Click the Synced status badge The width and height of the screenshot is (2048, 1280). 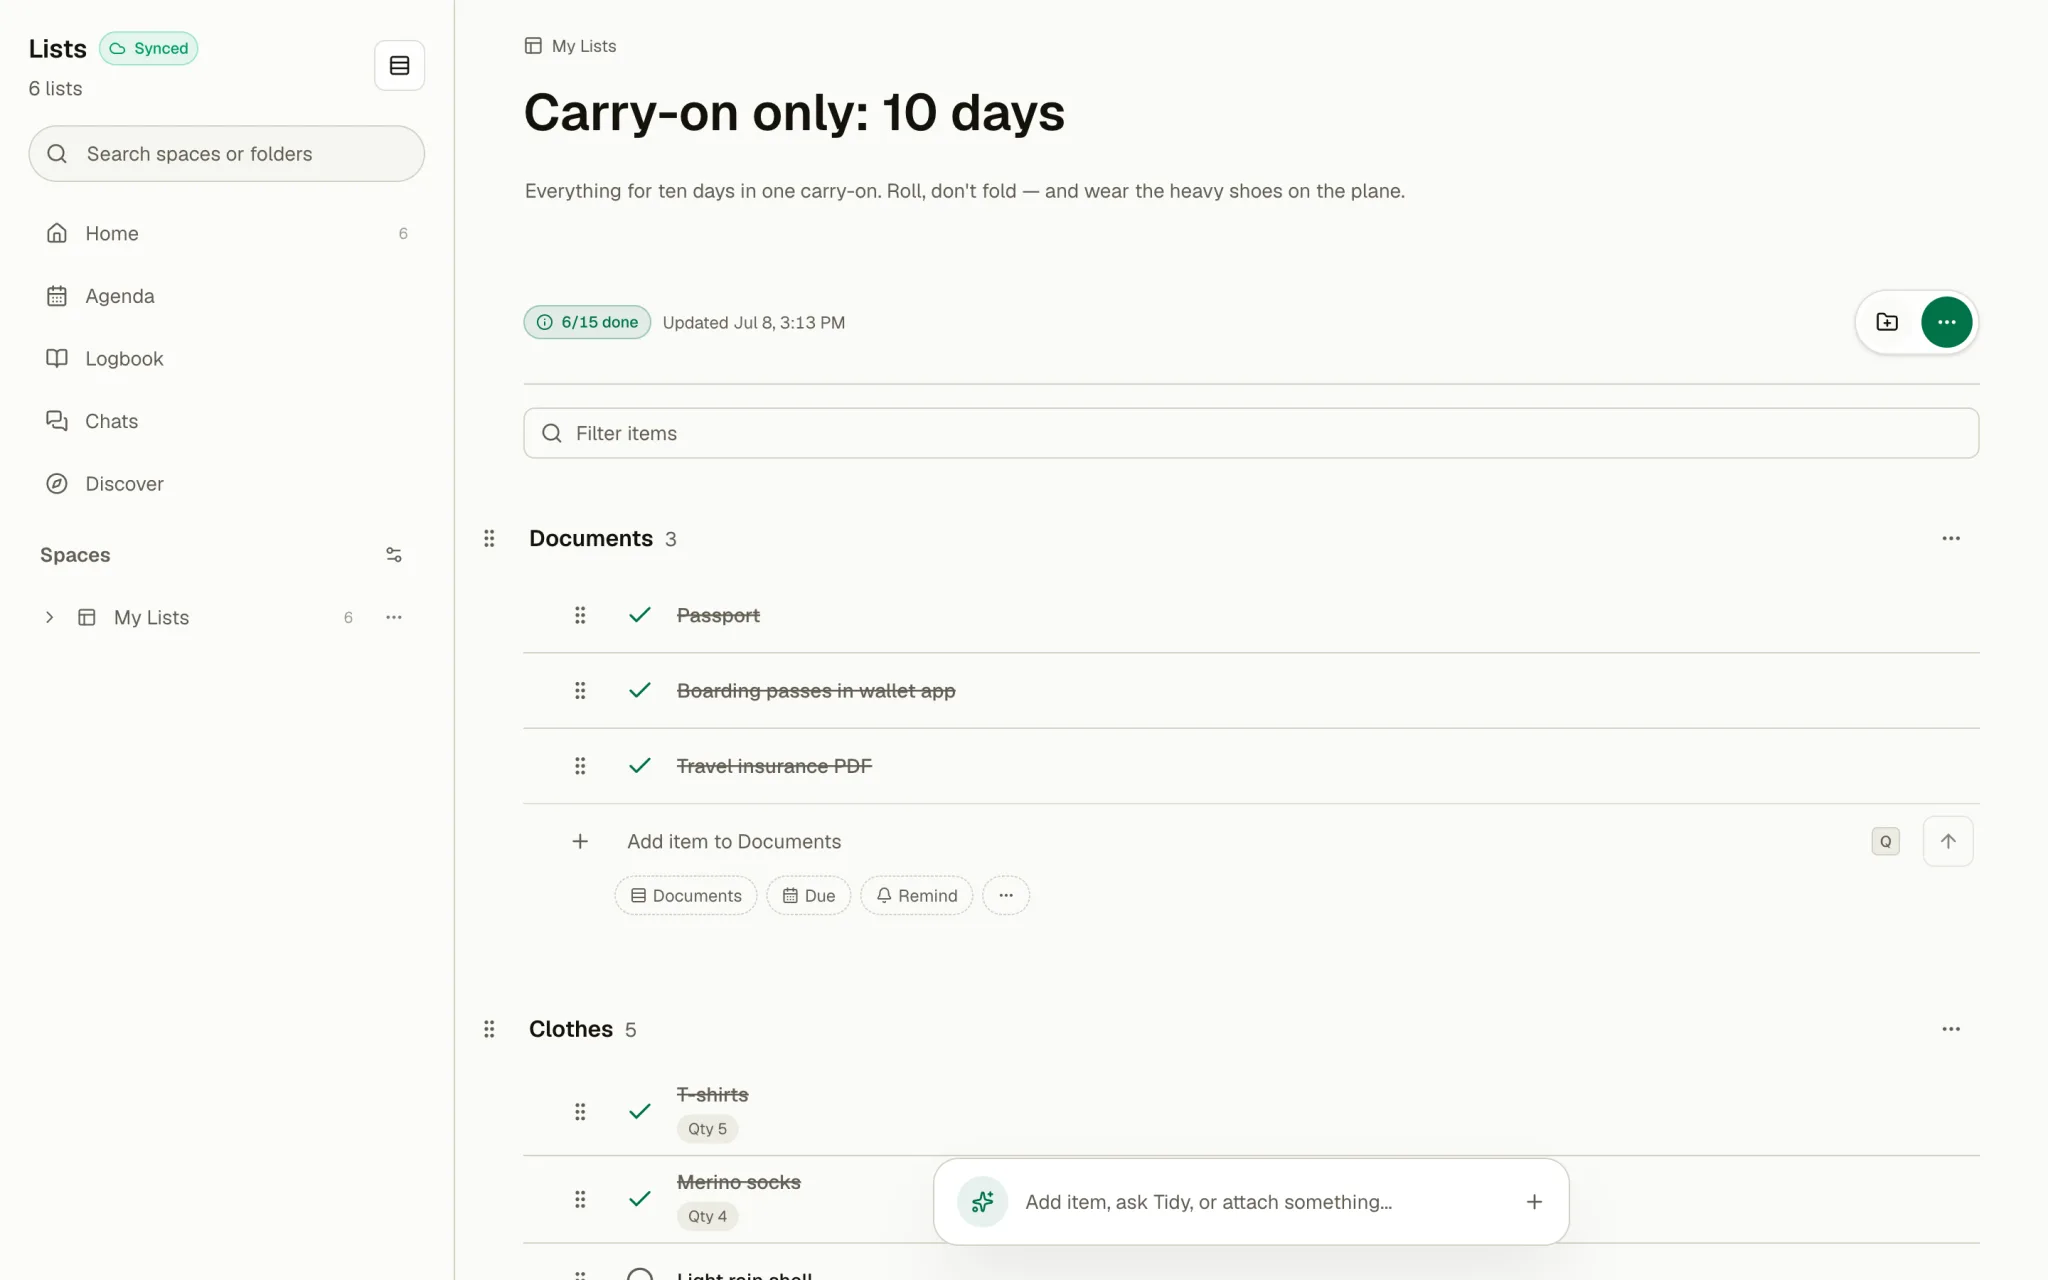(148, 48)
